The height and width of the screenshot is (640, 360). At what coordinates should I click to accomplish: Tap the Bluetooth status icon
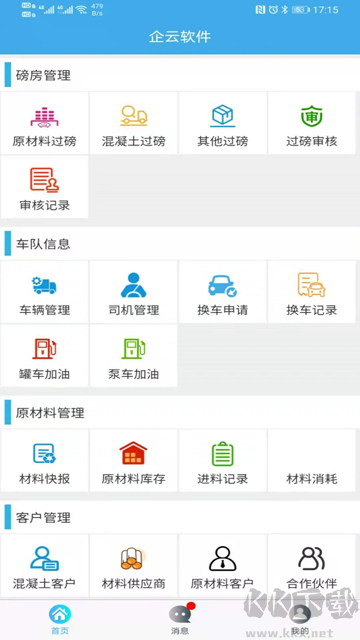[x=285, y=10]
